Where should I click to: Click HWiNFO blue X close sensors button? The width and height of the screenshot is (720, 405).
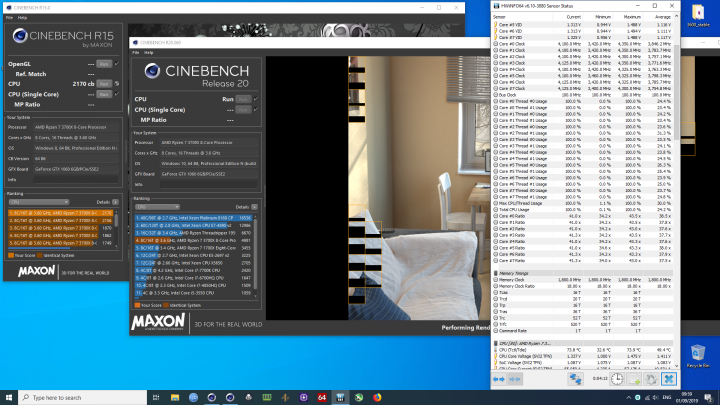pyautogui.click(x=669, y=379)
